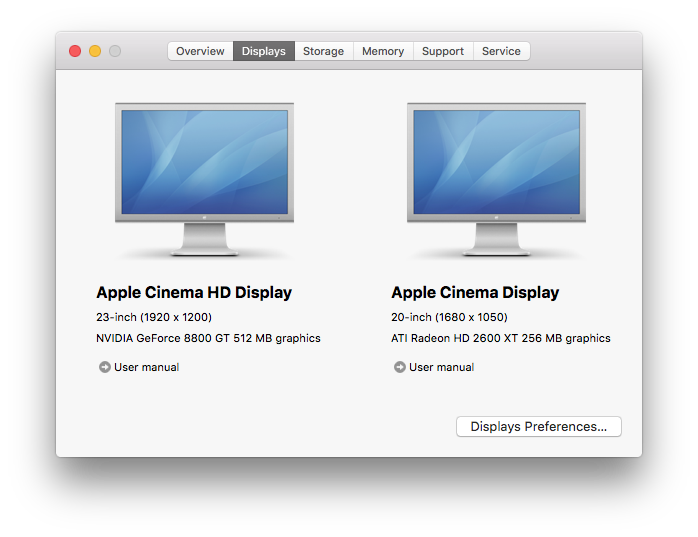Click the 23-inch (1920 x 1200) text
Image resolution: width=698 pixels, height=537 pixels.
[x=154, y=317]
